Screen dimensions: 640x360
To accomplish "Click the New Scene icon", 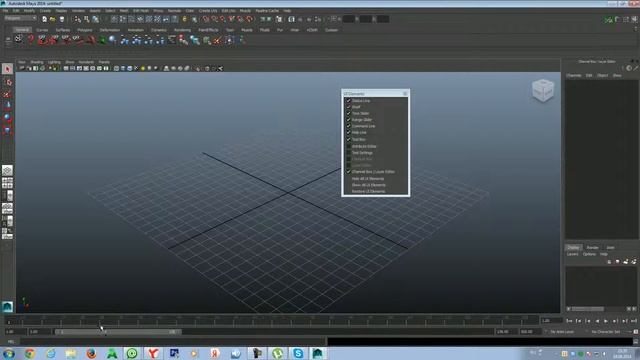I will [x=44, y=19].
